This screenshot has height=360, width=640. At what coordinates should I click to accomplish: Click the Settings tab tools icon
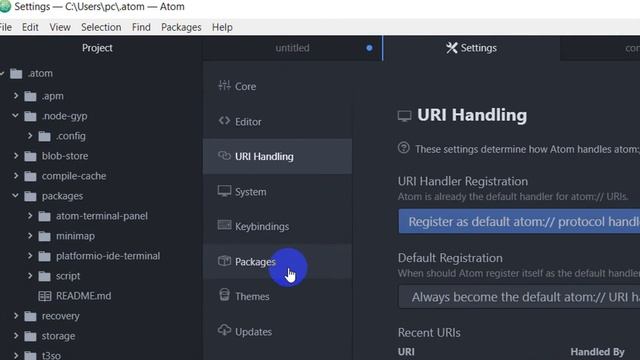click(x=451, y=48)
